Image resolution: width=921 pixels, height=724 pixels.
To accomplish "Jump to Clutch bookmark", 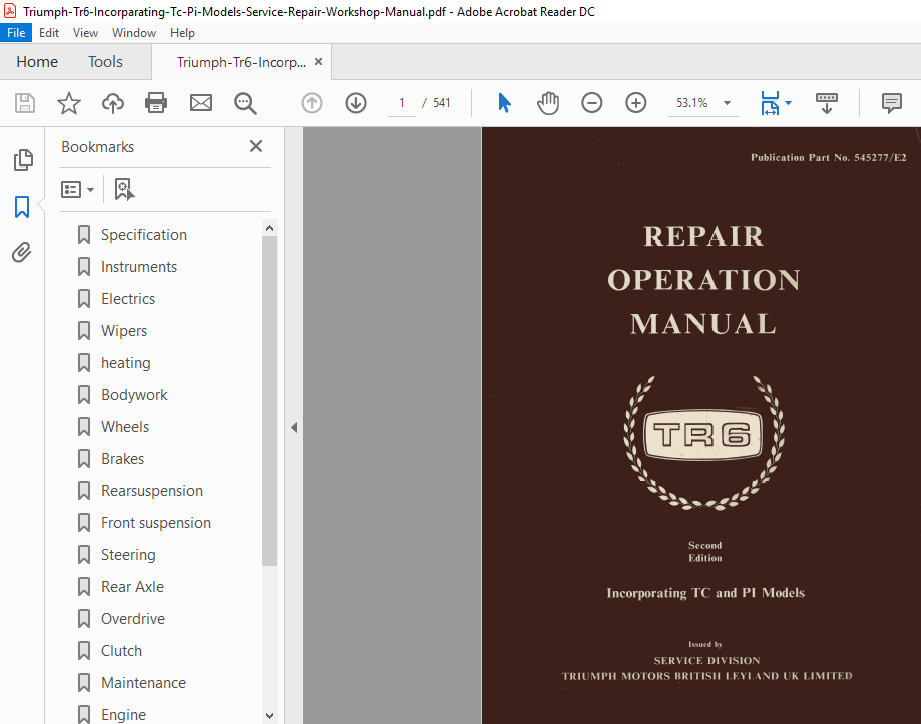I will point(121,651).
